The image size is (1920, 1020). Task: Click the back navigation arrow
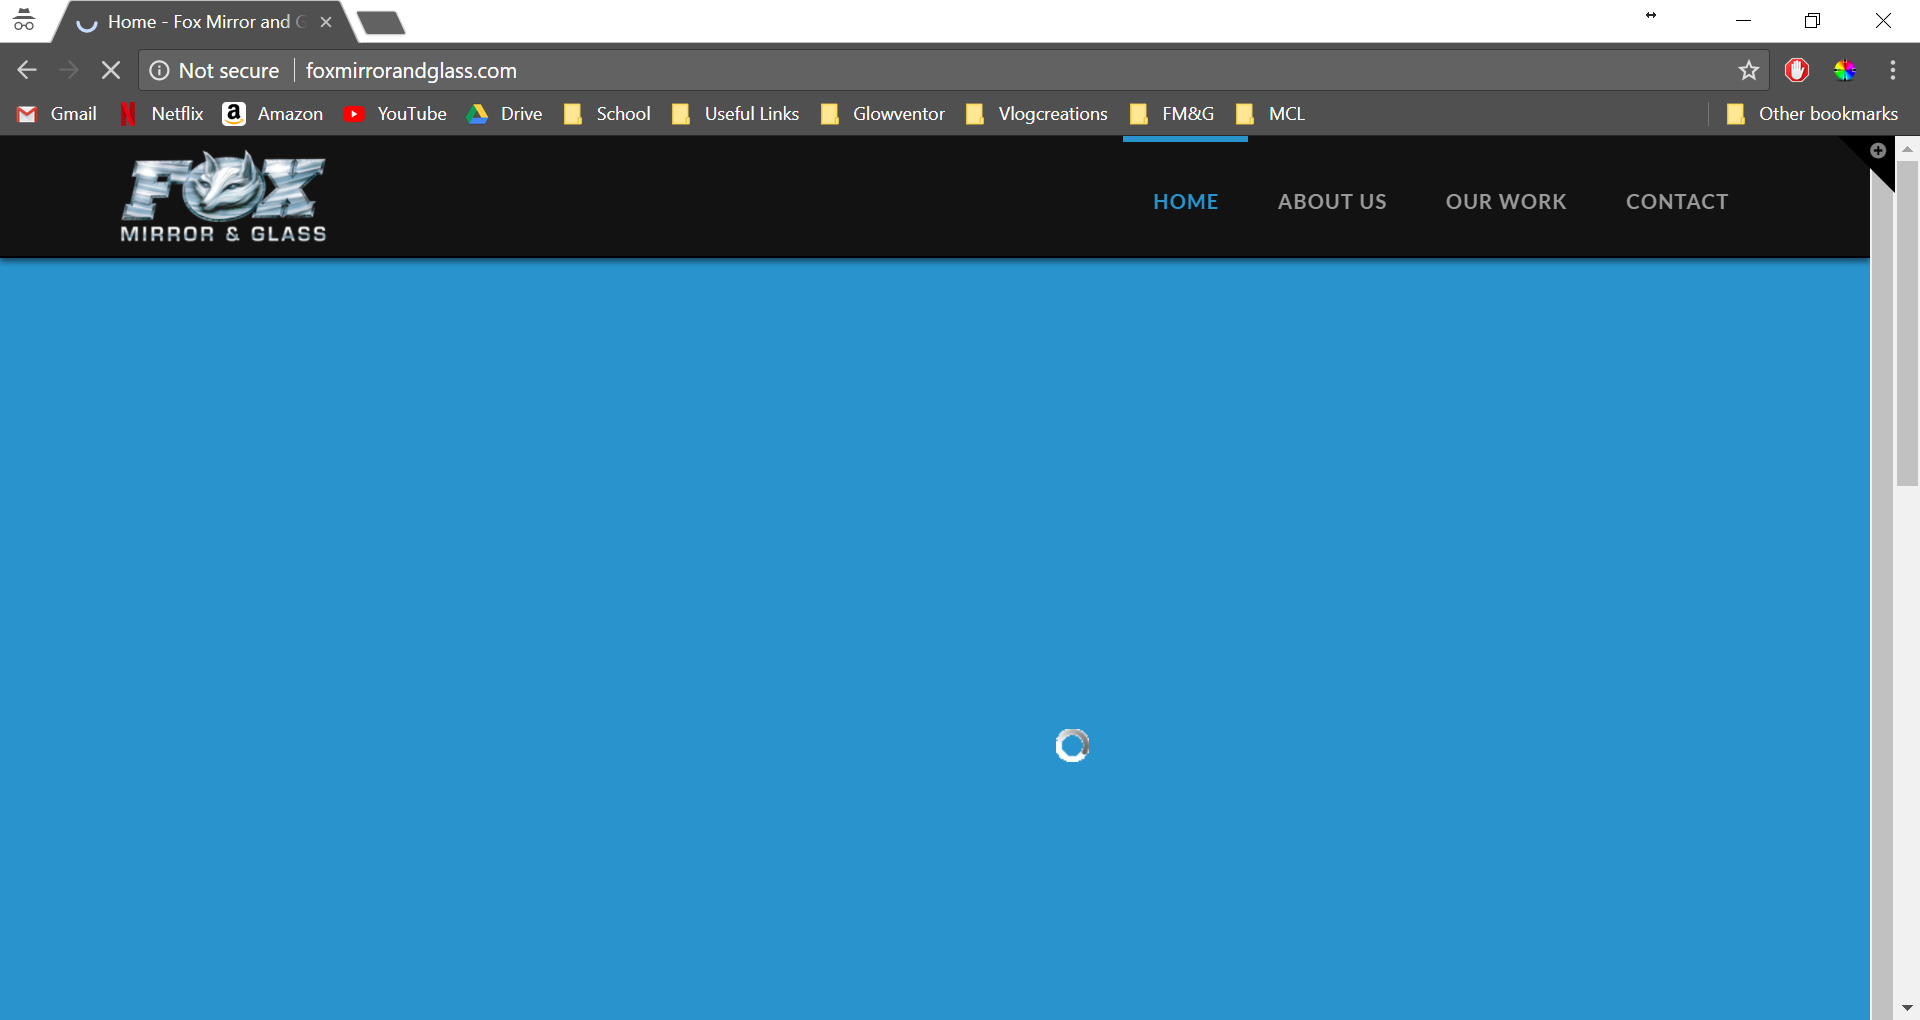27,70
